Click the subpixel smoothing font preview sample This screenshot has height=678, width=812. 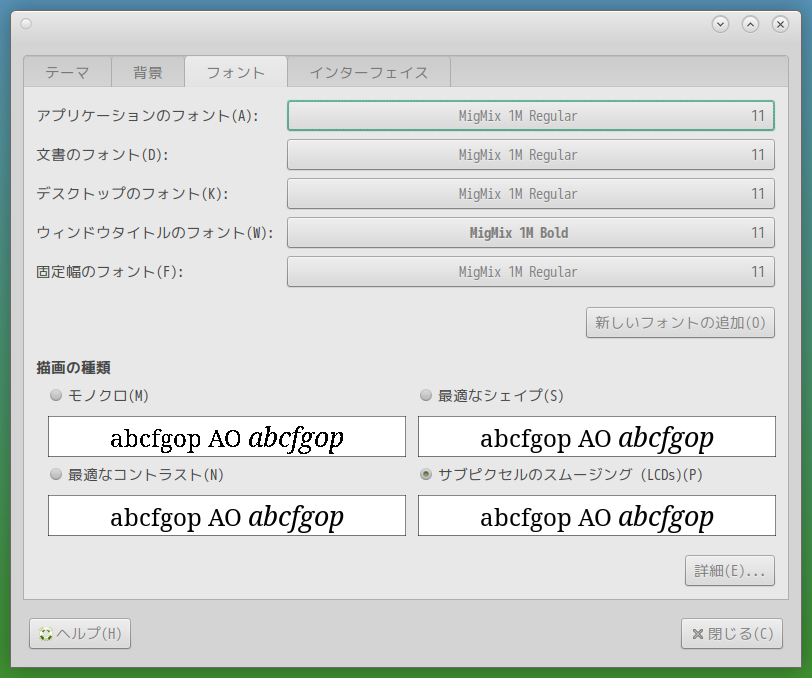[x=597, y=515]
